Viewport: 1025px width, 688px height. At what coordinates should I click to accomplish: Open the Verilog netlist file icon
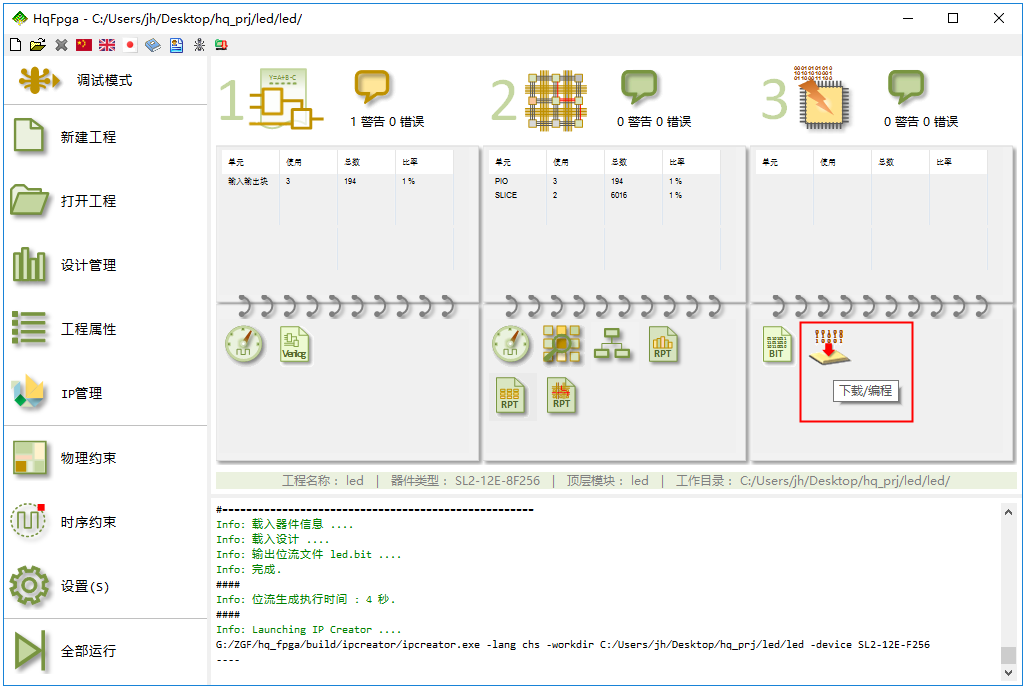click(295, 344)
